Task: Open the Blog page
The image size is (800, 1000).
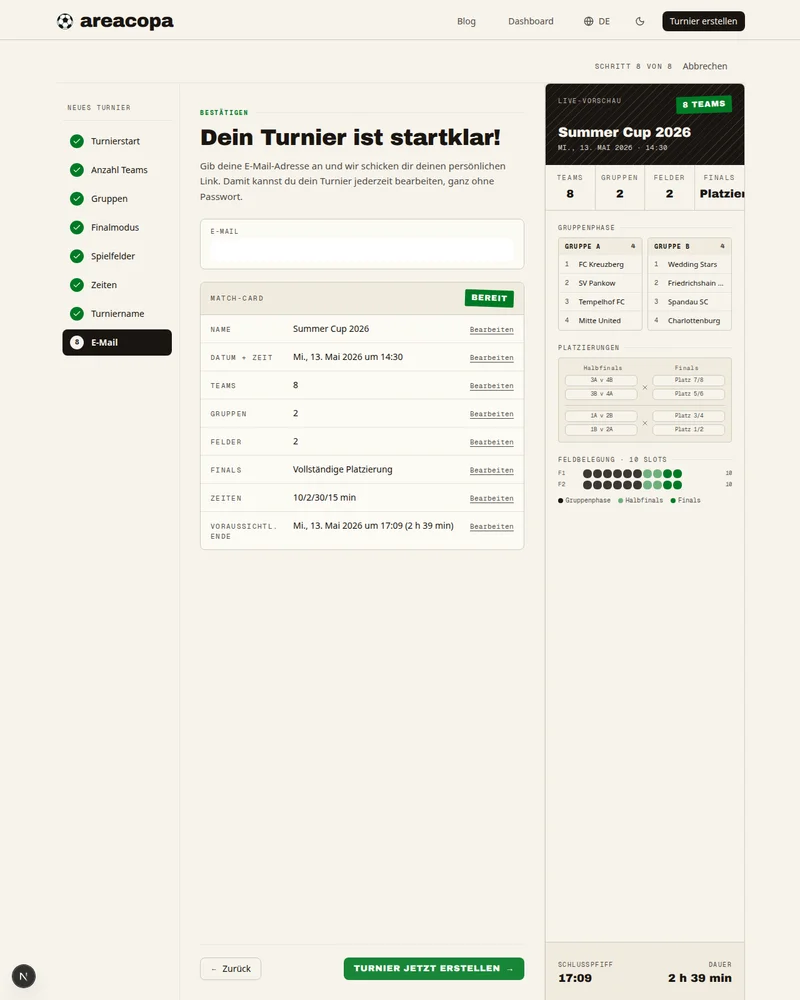Action: point(466,21)
